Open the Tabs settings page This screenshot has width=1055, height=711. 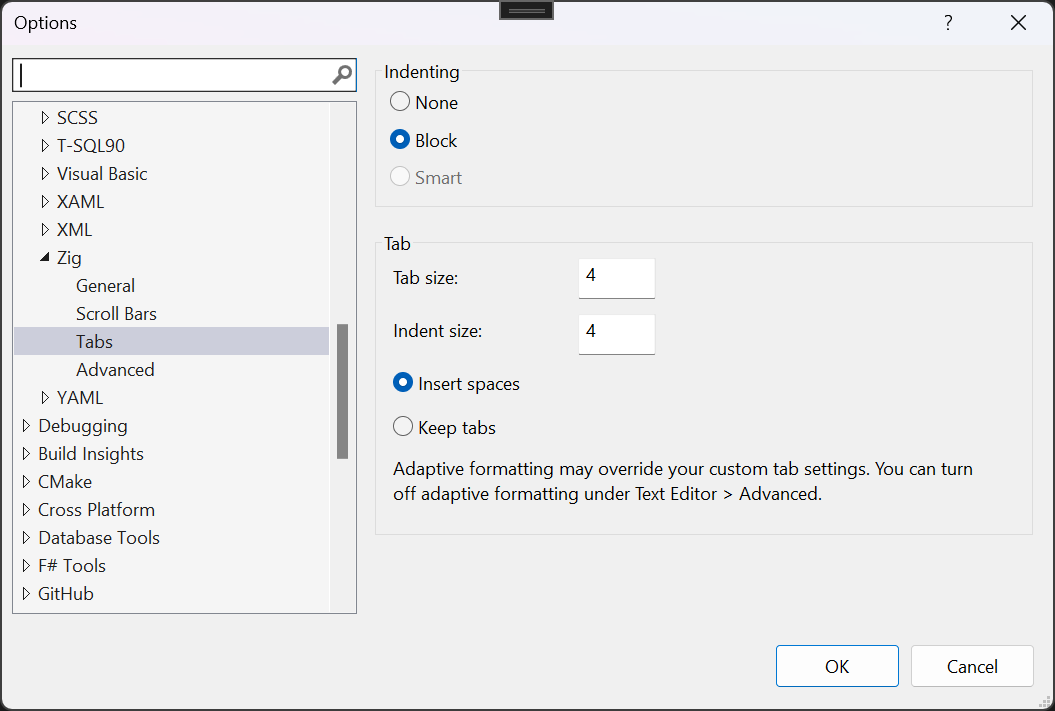tap(94, 341)
